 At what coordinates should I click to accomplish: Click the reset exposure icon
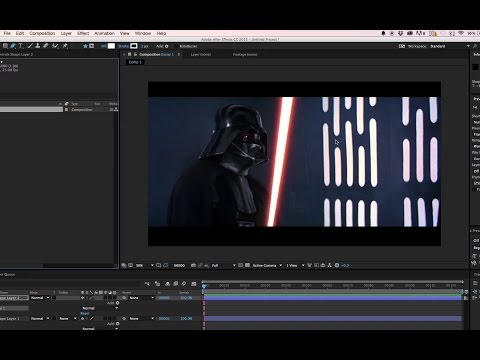[337, 265]
